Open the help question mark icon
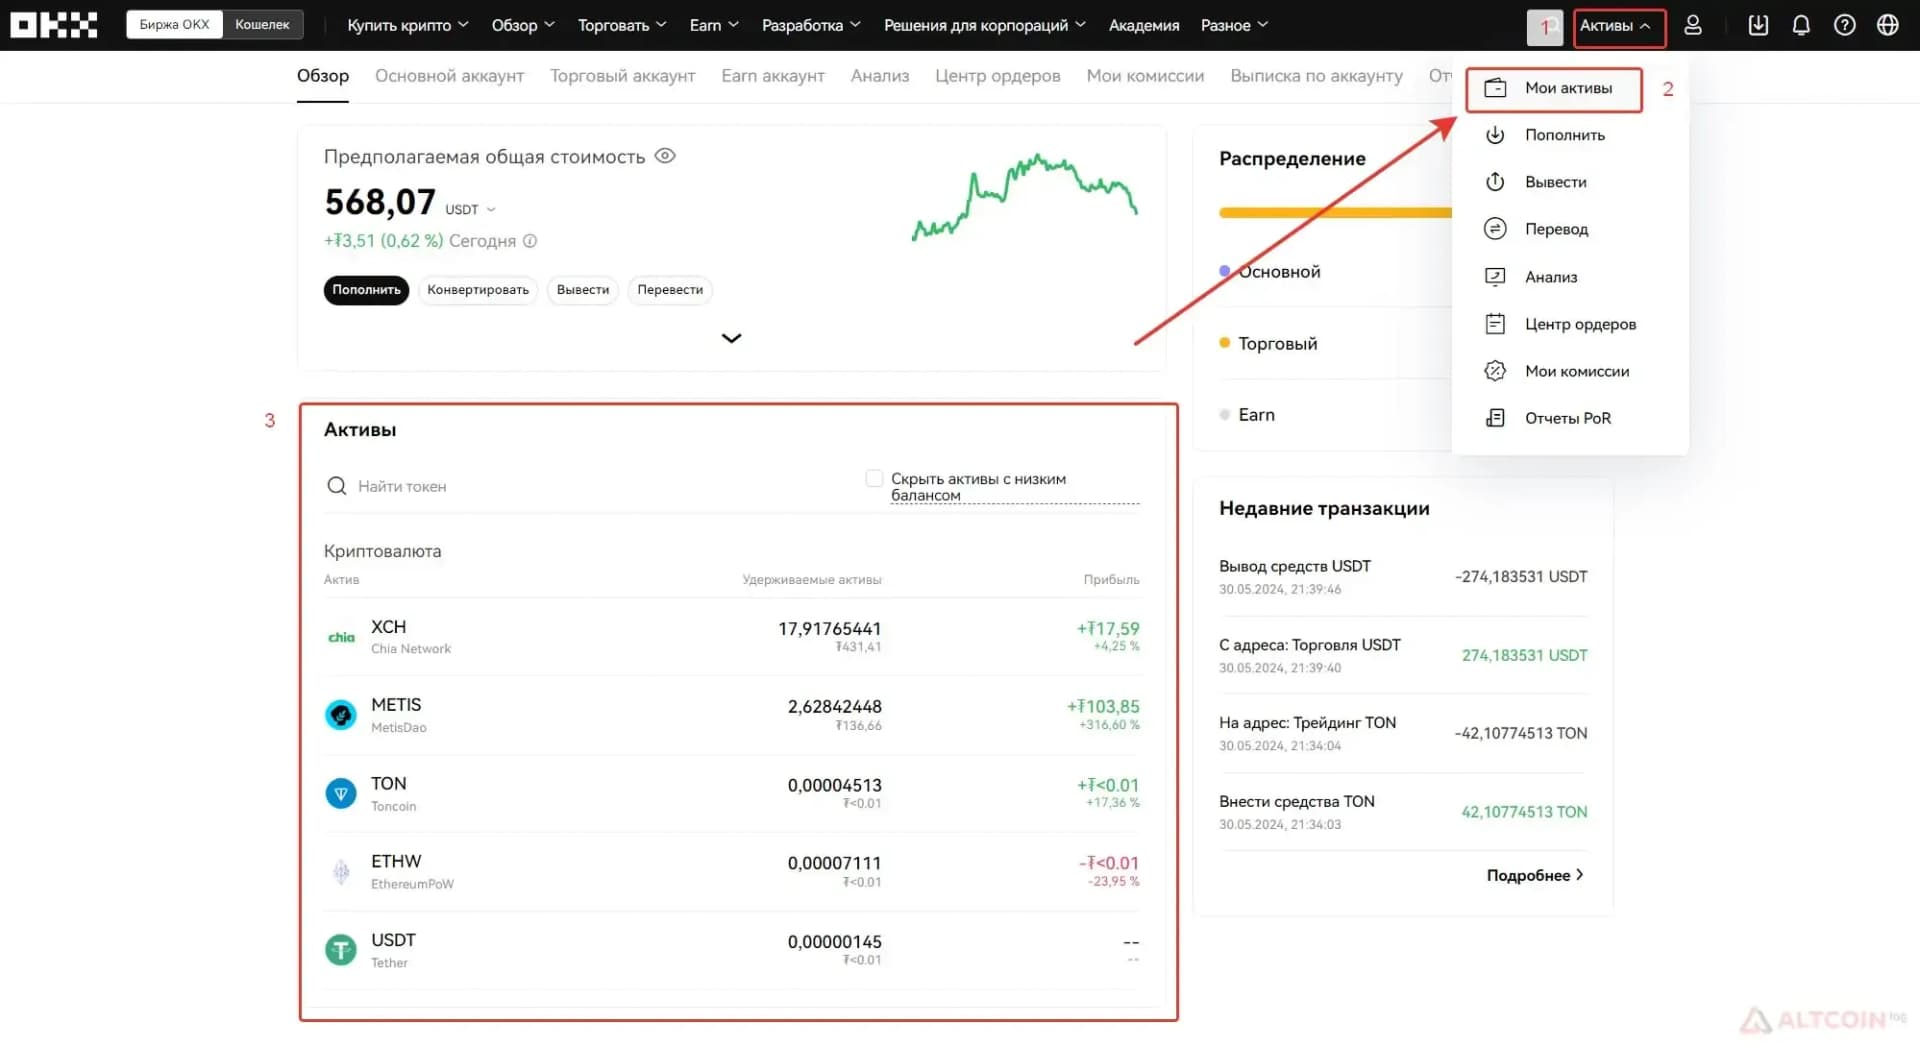1920x1047 pixels. (x=1845, y=25)
